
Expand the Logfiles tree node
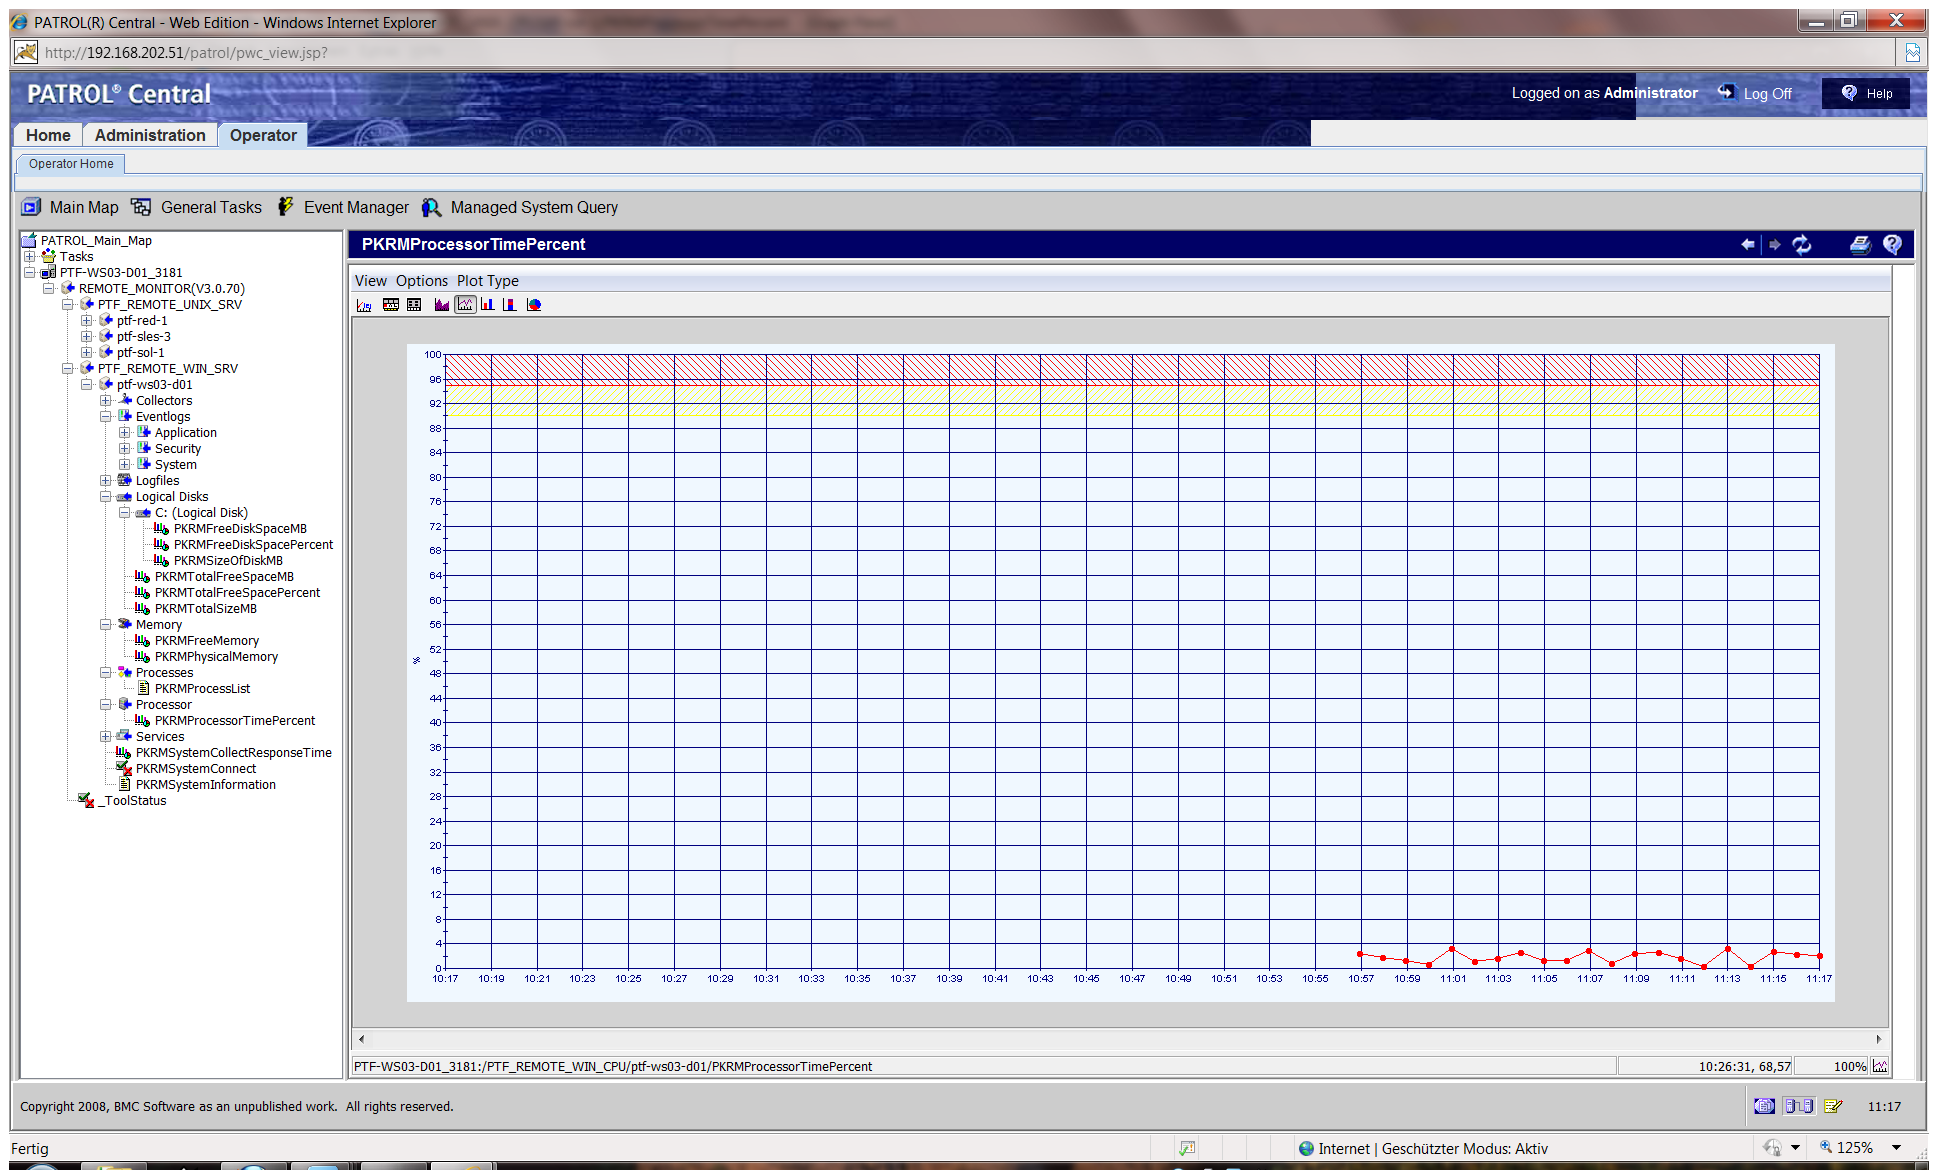[x=106, y=481]
